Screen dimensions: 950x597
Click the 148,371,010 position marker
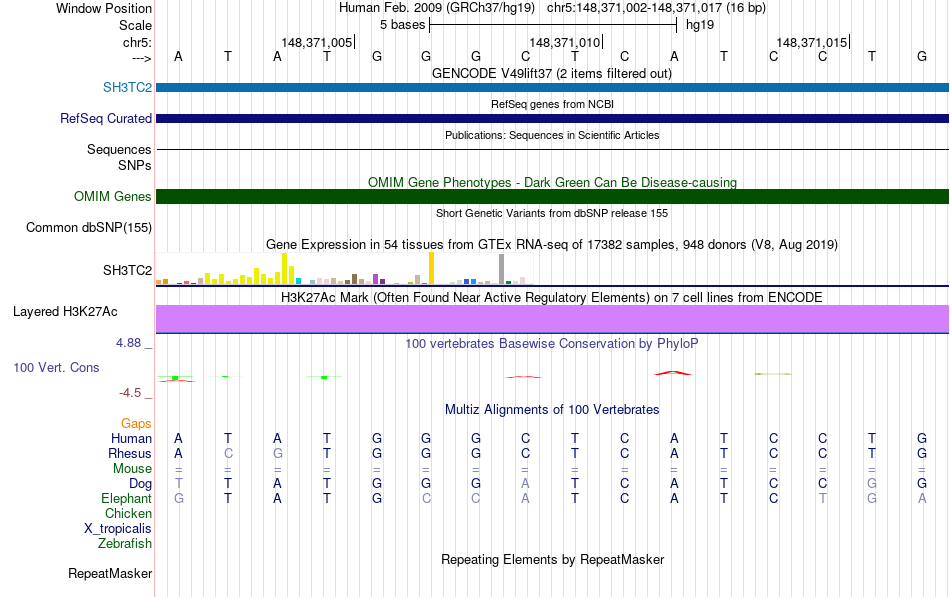point(565,42)
